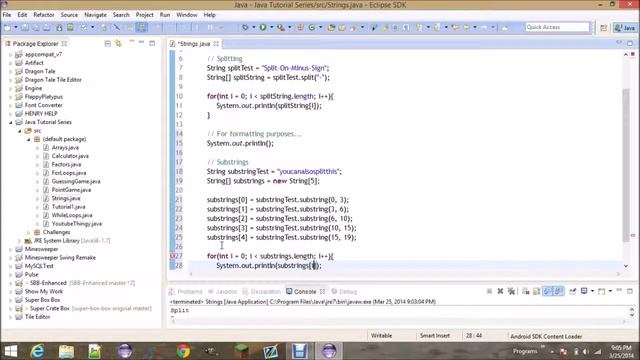Open Calculator.java in Package Explorer
This screenshot has height=360, width=640.
(x=70, y=156)
